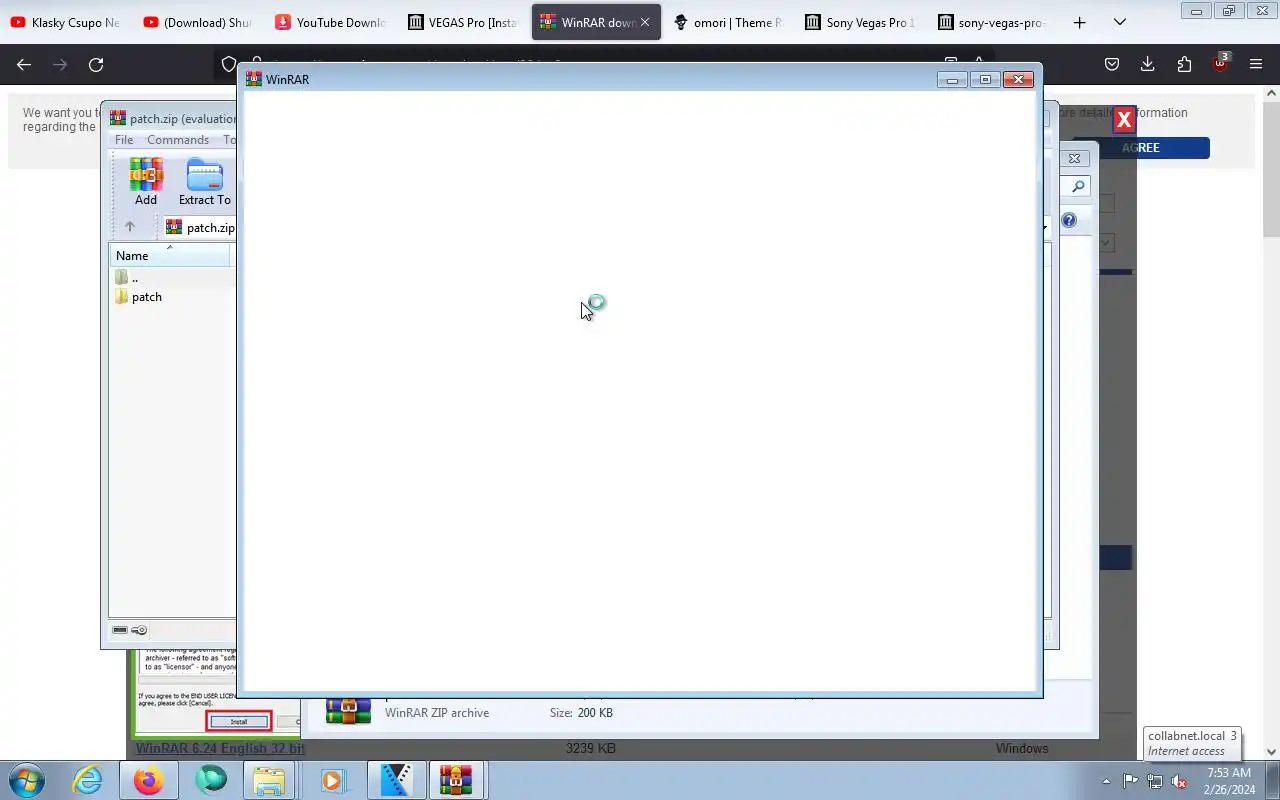Switch to WinRAR in the taskbar
The width and height of the screenshot is (1280, 800).
pos(456,780)
